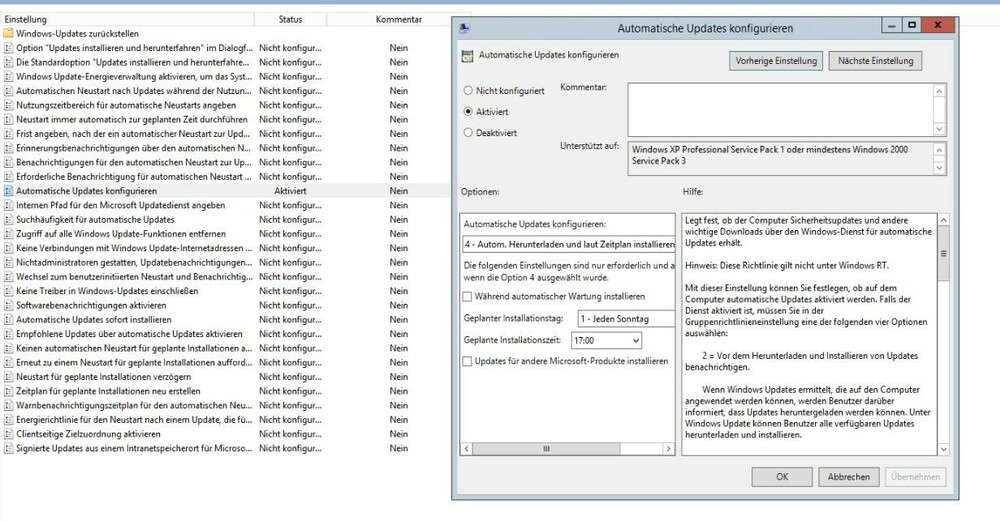Click the icon for 'Softwarebenachrichtigungen aktivieren' policy
Viewport: 1000px width, 521px height.
8,305
